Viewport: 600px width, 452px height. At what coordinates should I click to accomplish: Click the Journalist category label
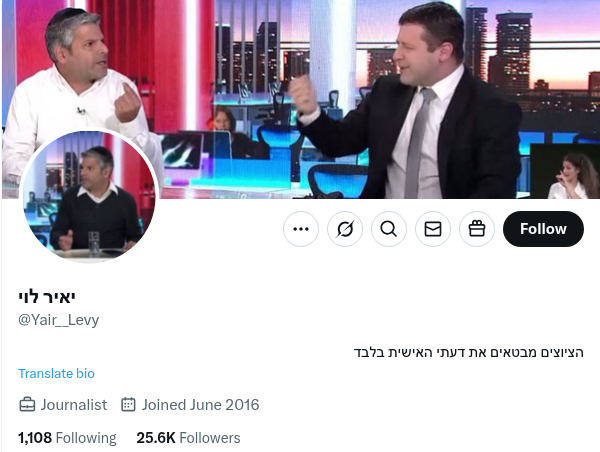pyautogui.click(x=74, y=405)
